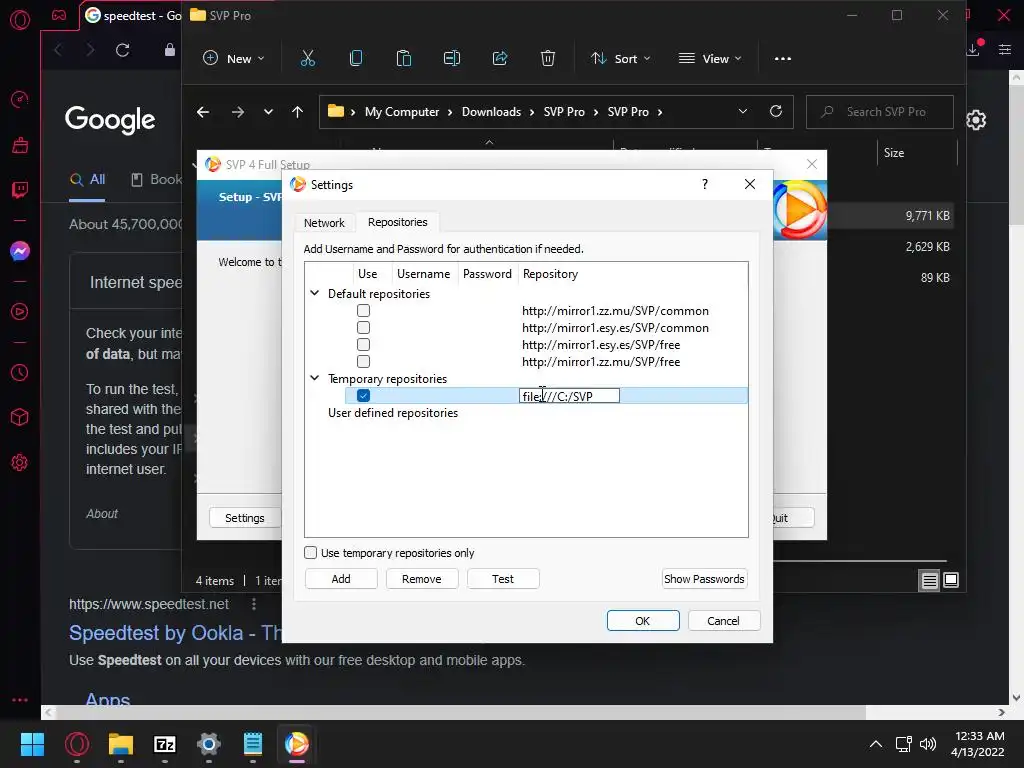
Task: Click the Paste clipboard icon in File Explorer
Action: click(404, 59)
